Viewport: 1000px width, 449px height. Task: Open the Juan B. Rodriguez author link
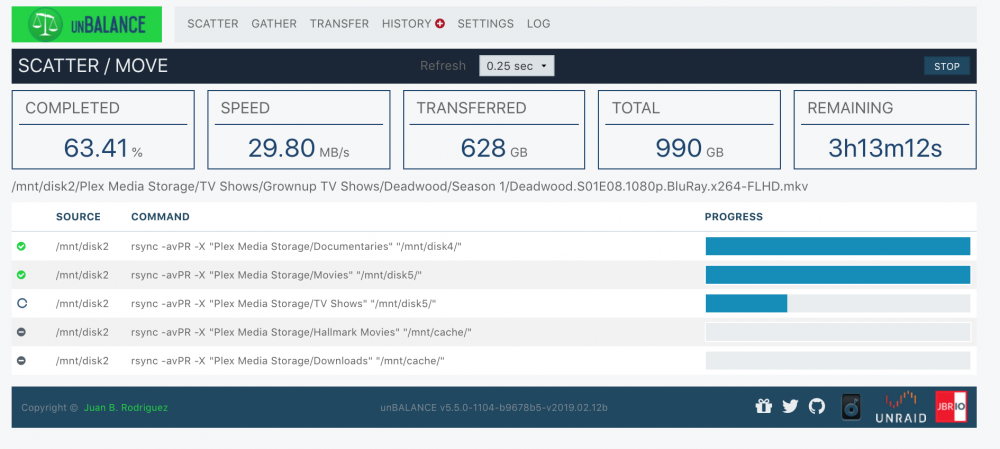126,408
